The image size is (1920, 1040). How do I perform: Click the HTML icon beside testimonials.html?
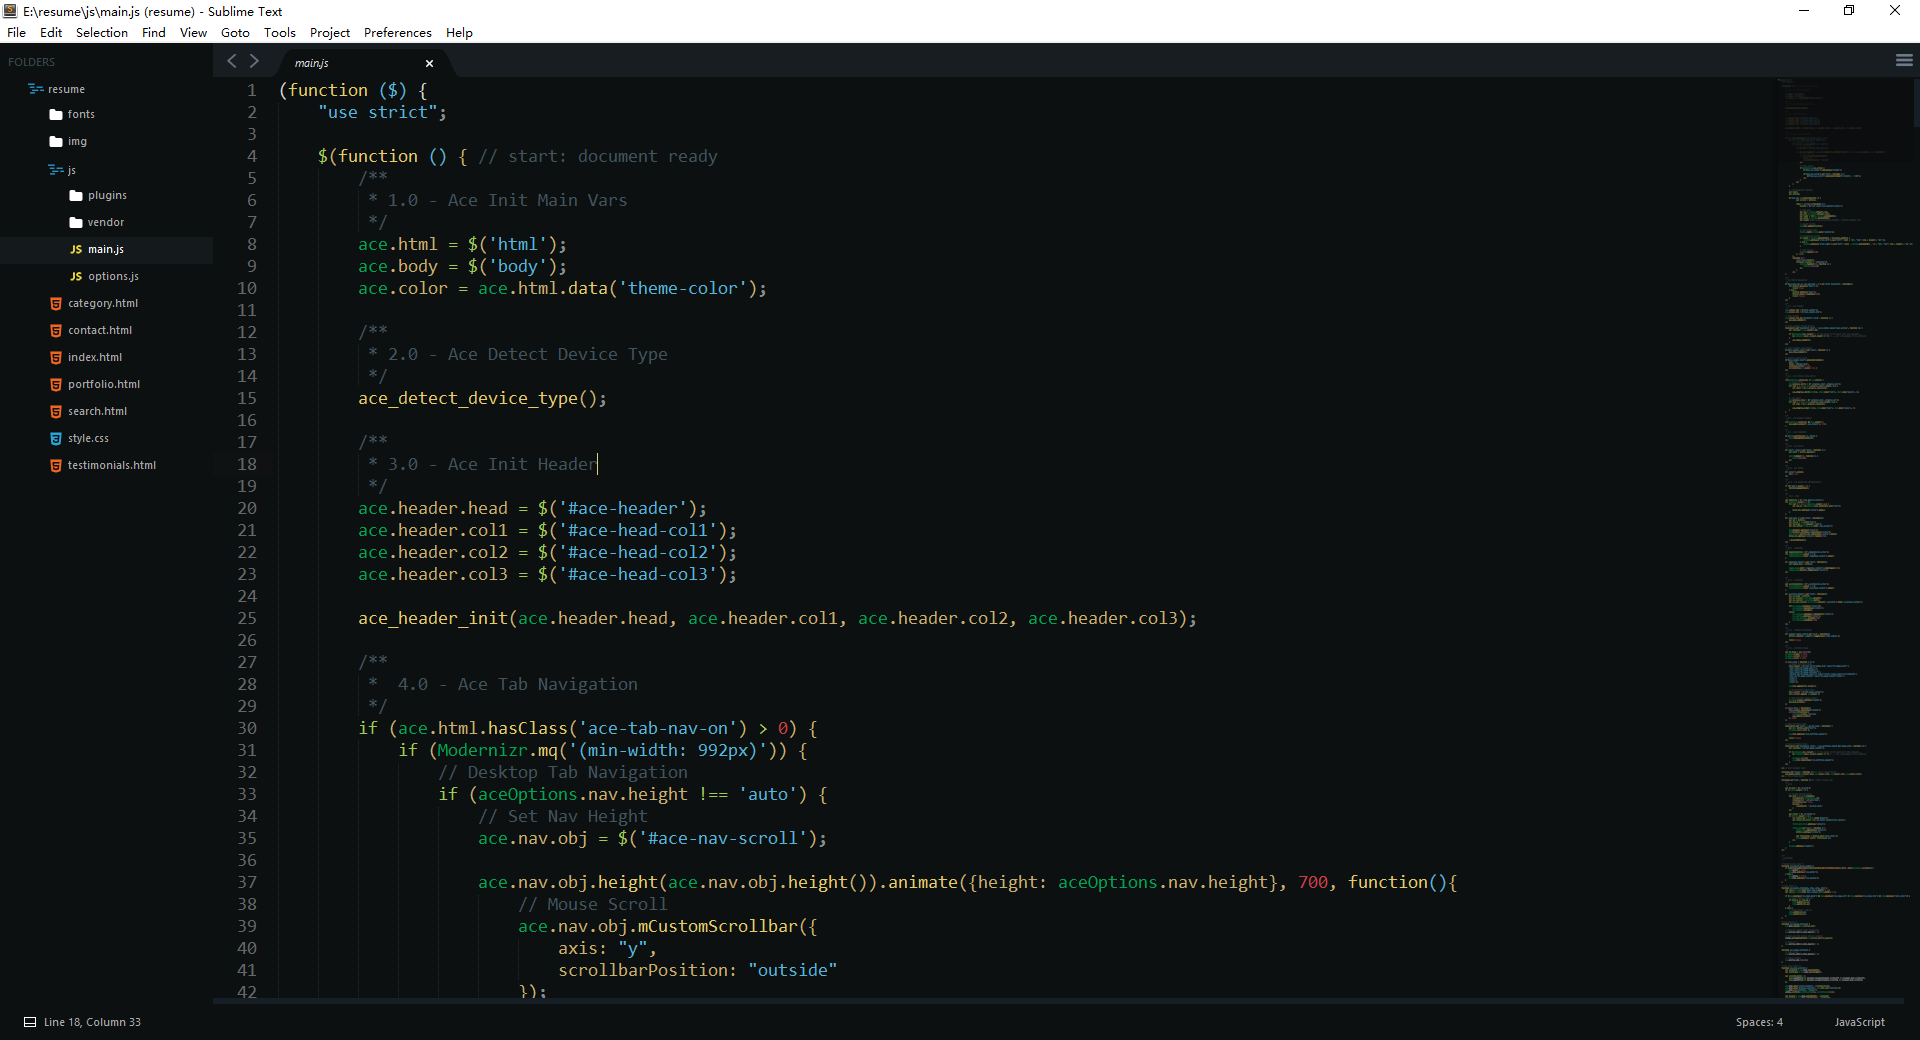point(56,466)
